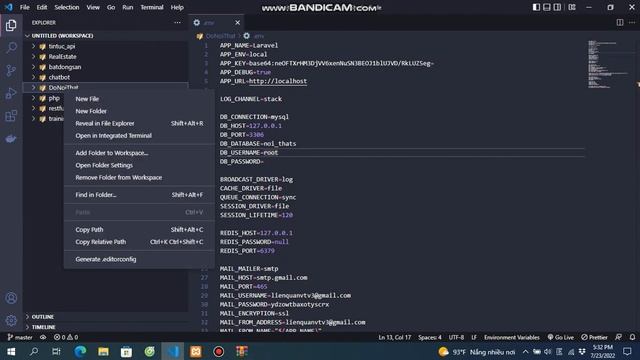Open feedback icon in status bar

click(x=618, y=337)
